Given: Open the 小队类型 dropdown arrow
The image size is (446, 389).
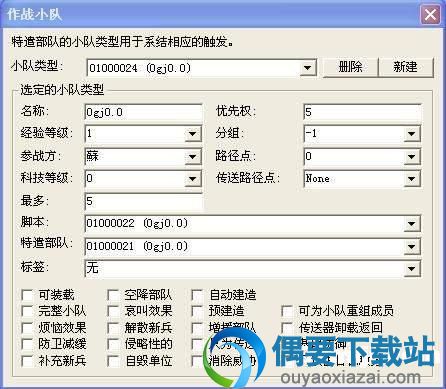Looking at the screenshot, I should tap(307, 68).
